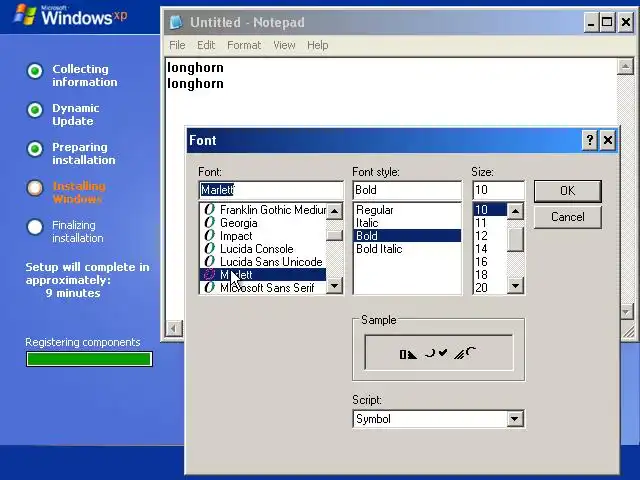Select size 20 in size list

coord(490,288)
